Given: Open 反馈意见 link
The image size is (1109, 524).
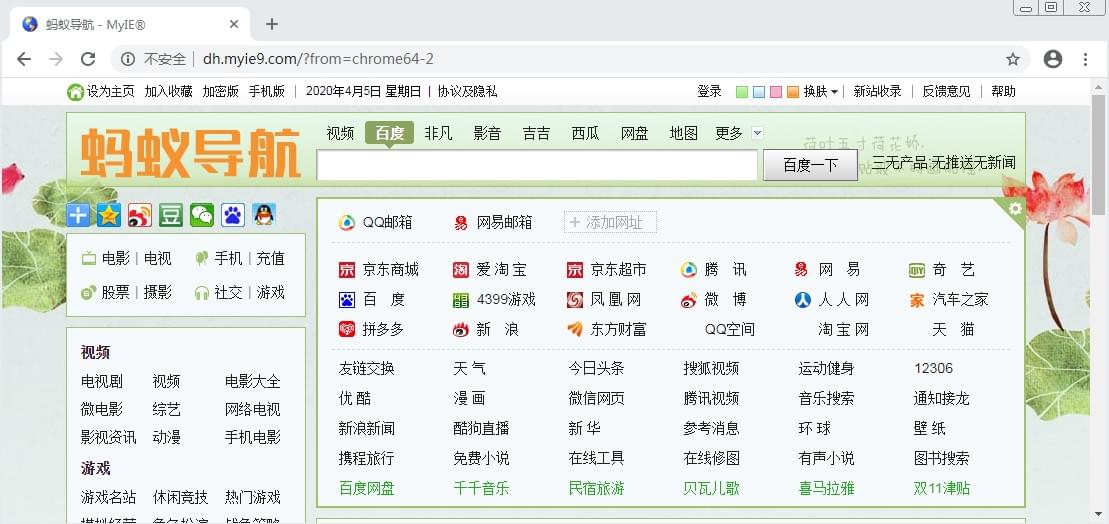Looking at the screenshot, I should (946, 92).
